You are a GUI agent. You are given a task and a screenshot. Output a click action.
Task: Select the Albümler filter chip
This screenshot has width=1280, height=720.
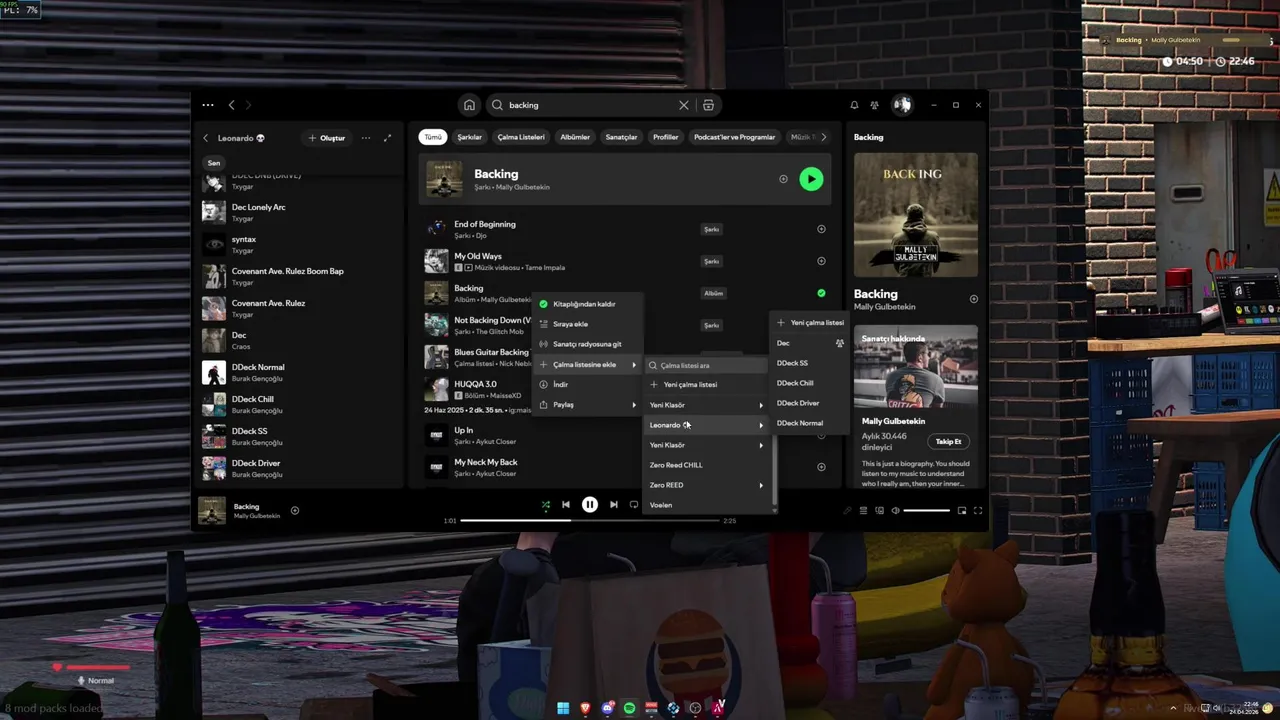pyautogui.click(x=575, y=137)
